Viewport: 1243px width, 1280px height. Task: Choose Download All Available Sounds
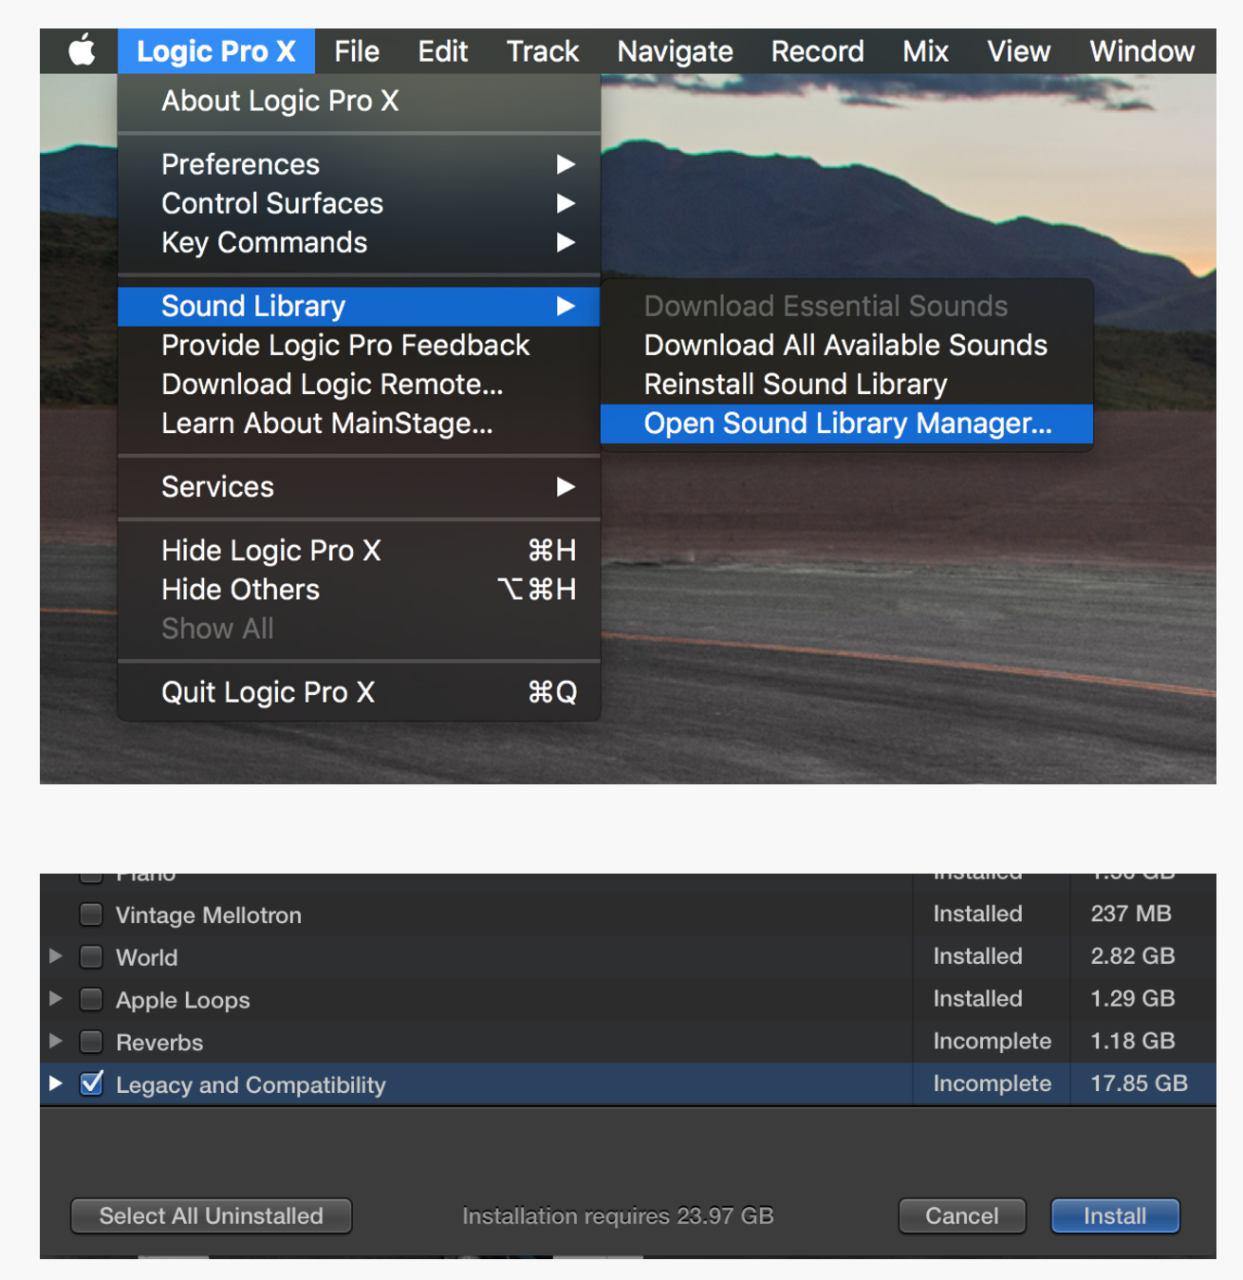846,345
